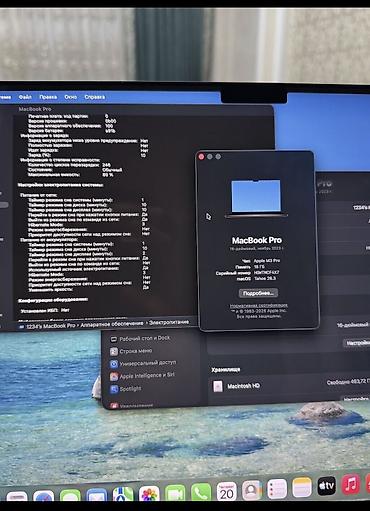Launch Apple TV from the Dock

tap(327, 485)
